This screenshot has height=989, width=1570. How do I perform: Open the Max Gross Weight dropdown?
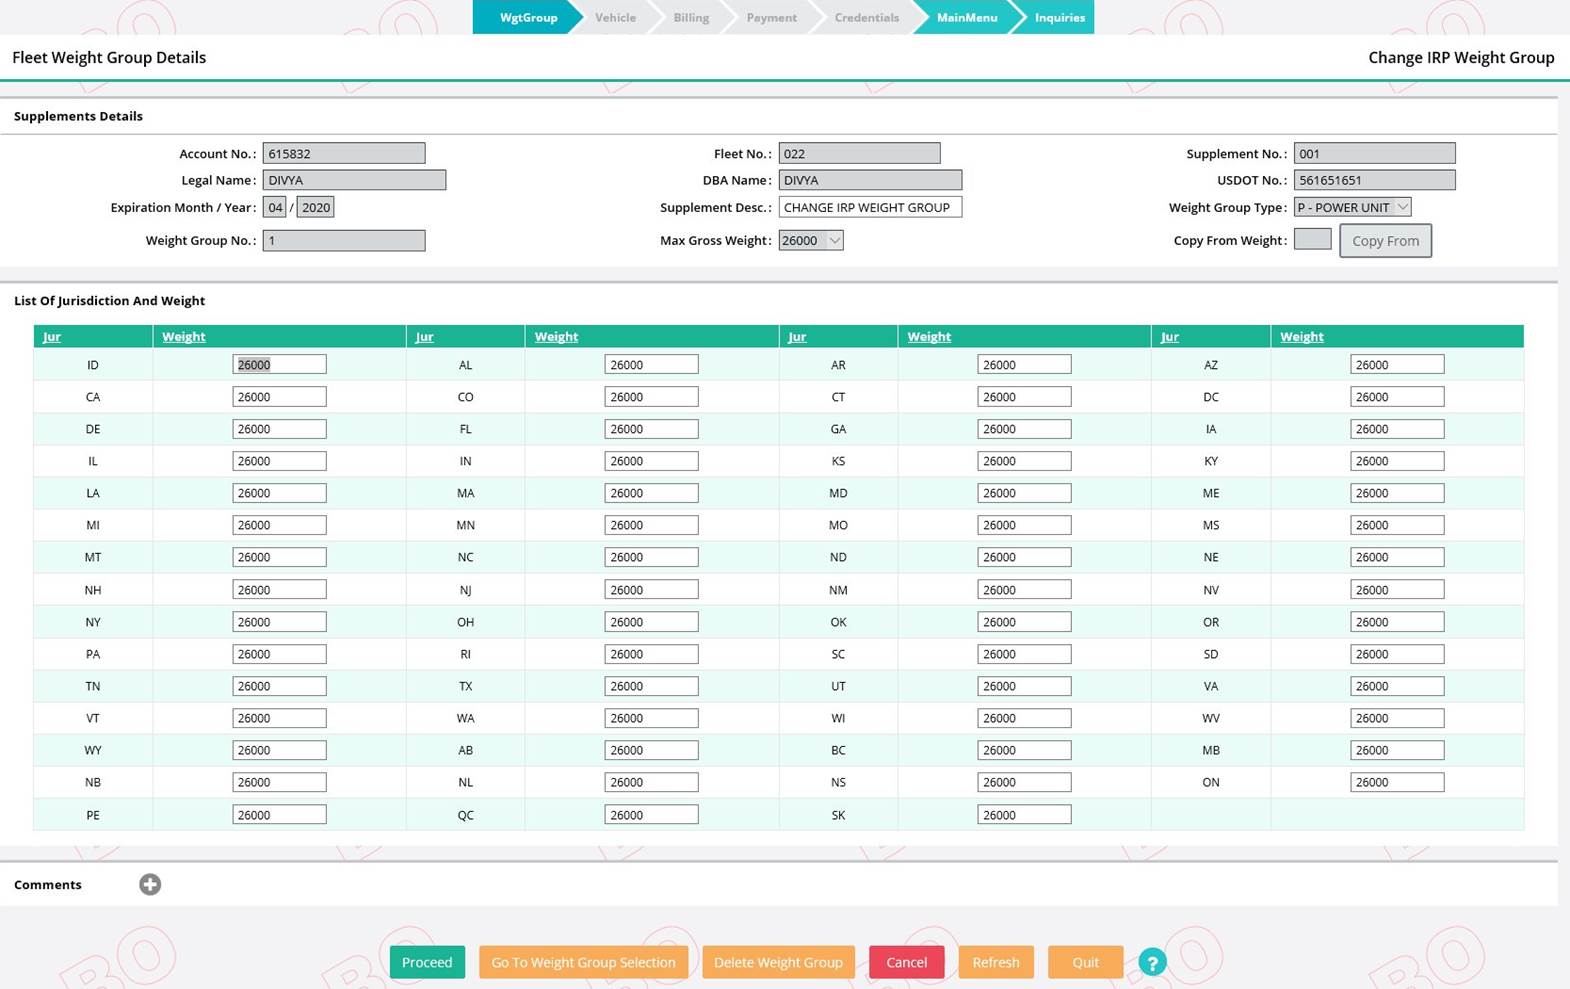[810, 240]
